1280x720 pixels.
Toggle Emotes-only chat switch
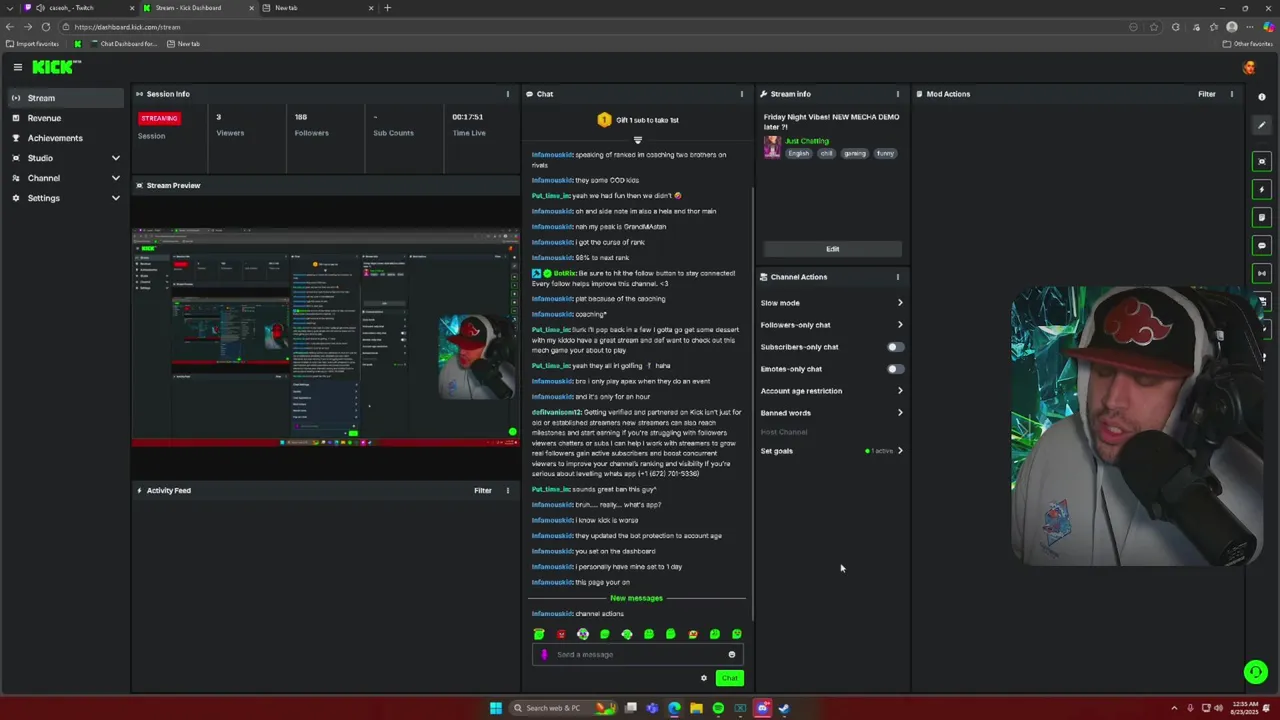click(x=895, y=369)
